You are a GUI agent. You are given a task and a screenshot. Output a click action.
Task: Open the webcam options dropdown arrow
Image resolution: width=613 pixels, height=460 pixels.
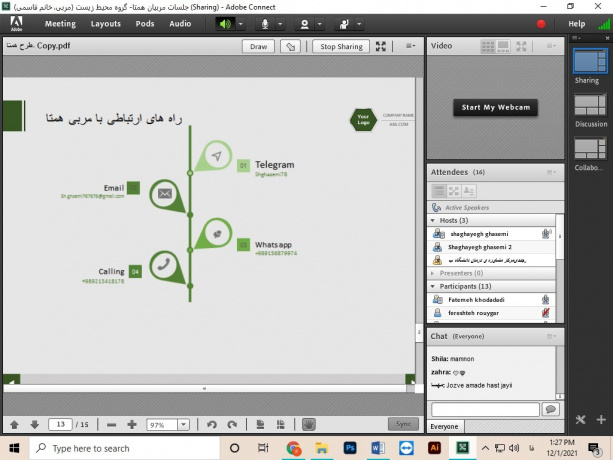coord(320,24)
